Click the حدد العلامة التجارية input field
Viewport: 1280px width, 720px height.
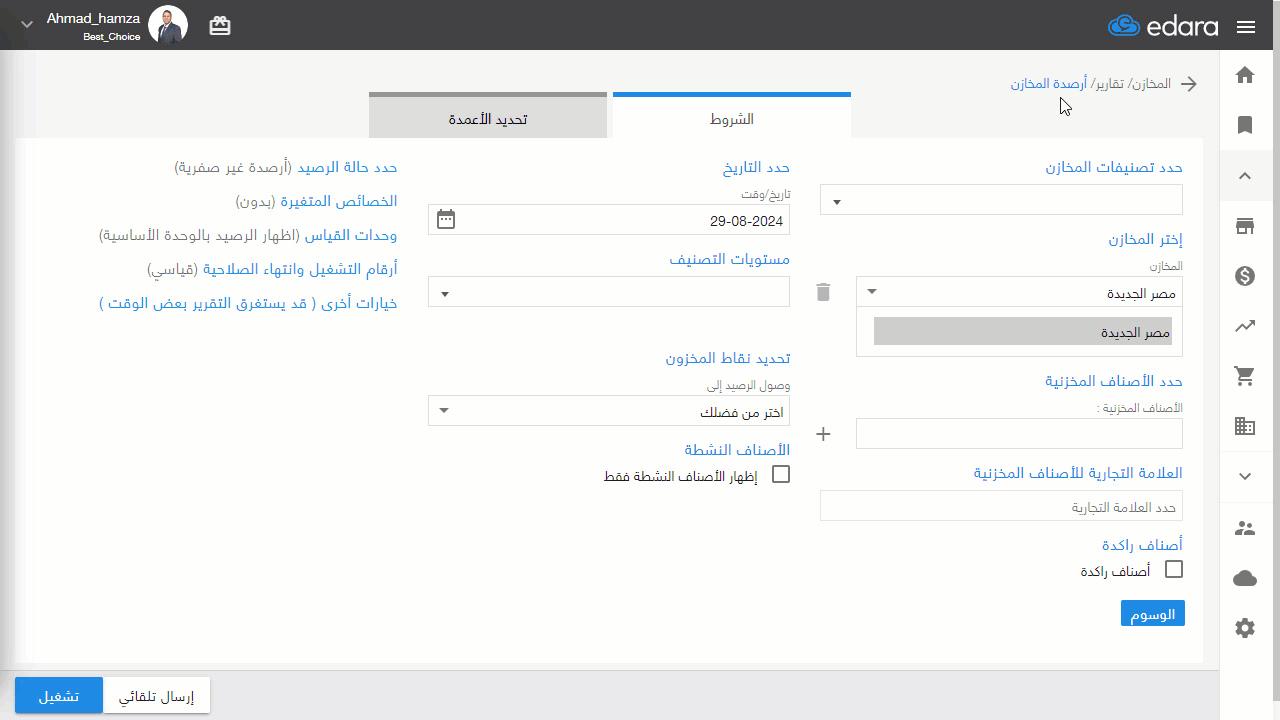[1001, 506]
